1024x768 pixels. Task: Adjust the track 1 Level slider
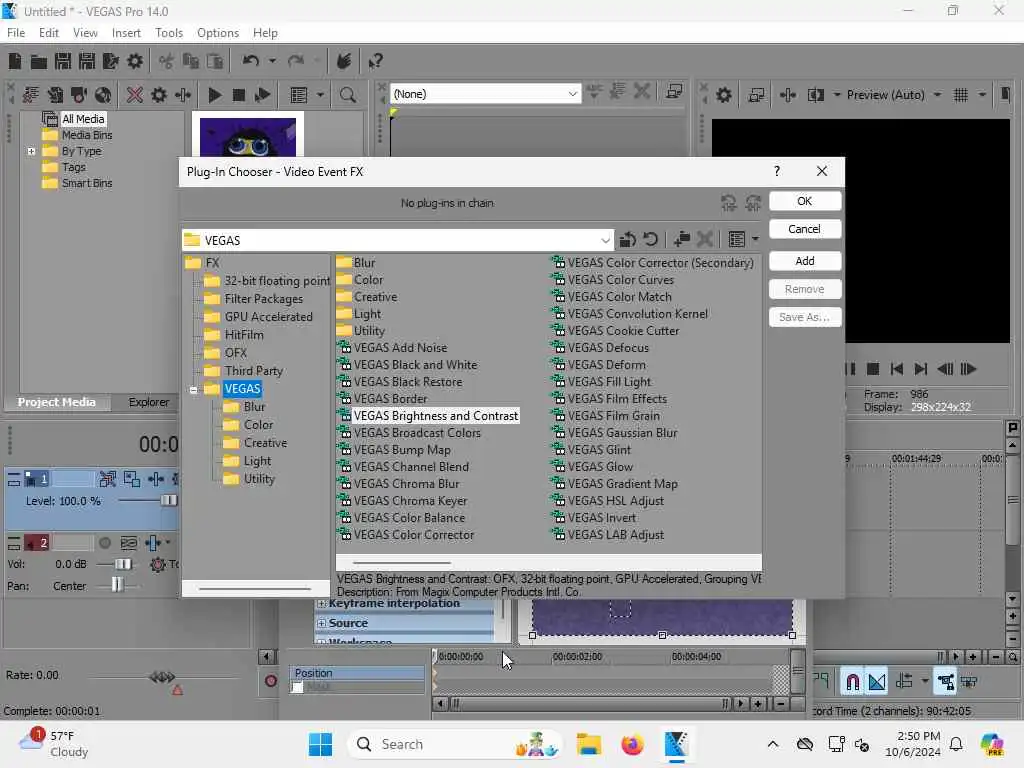coord(168,501)
